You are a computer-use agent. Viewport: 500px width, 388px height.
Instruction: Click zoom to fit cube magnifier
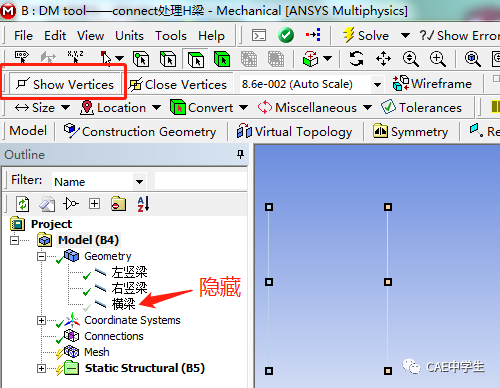473,59
